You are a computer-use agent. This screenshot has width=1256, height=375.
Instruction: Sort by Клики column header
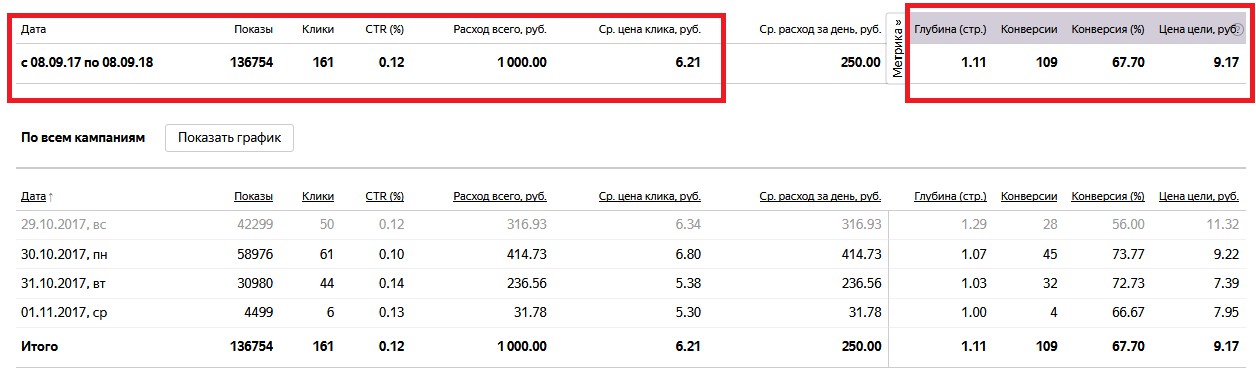[x=318, y=196]
